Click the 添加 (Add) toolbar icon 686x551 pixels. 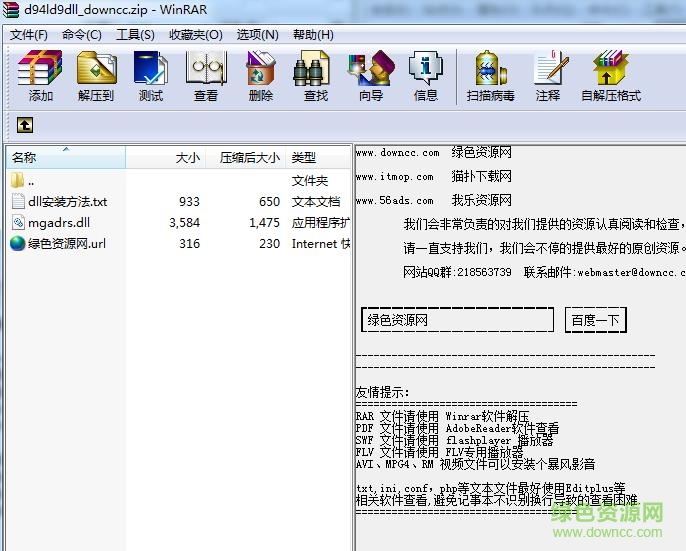[41, 76]
